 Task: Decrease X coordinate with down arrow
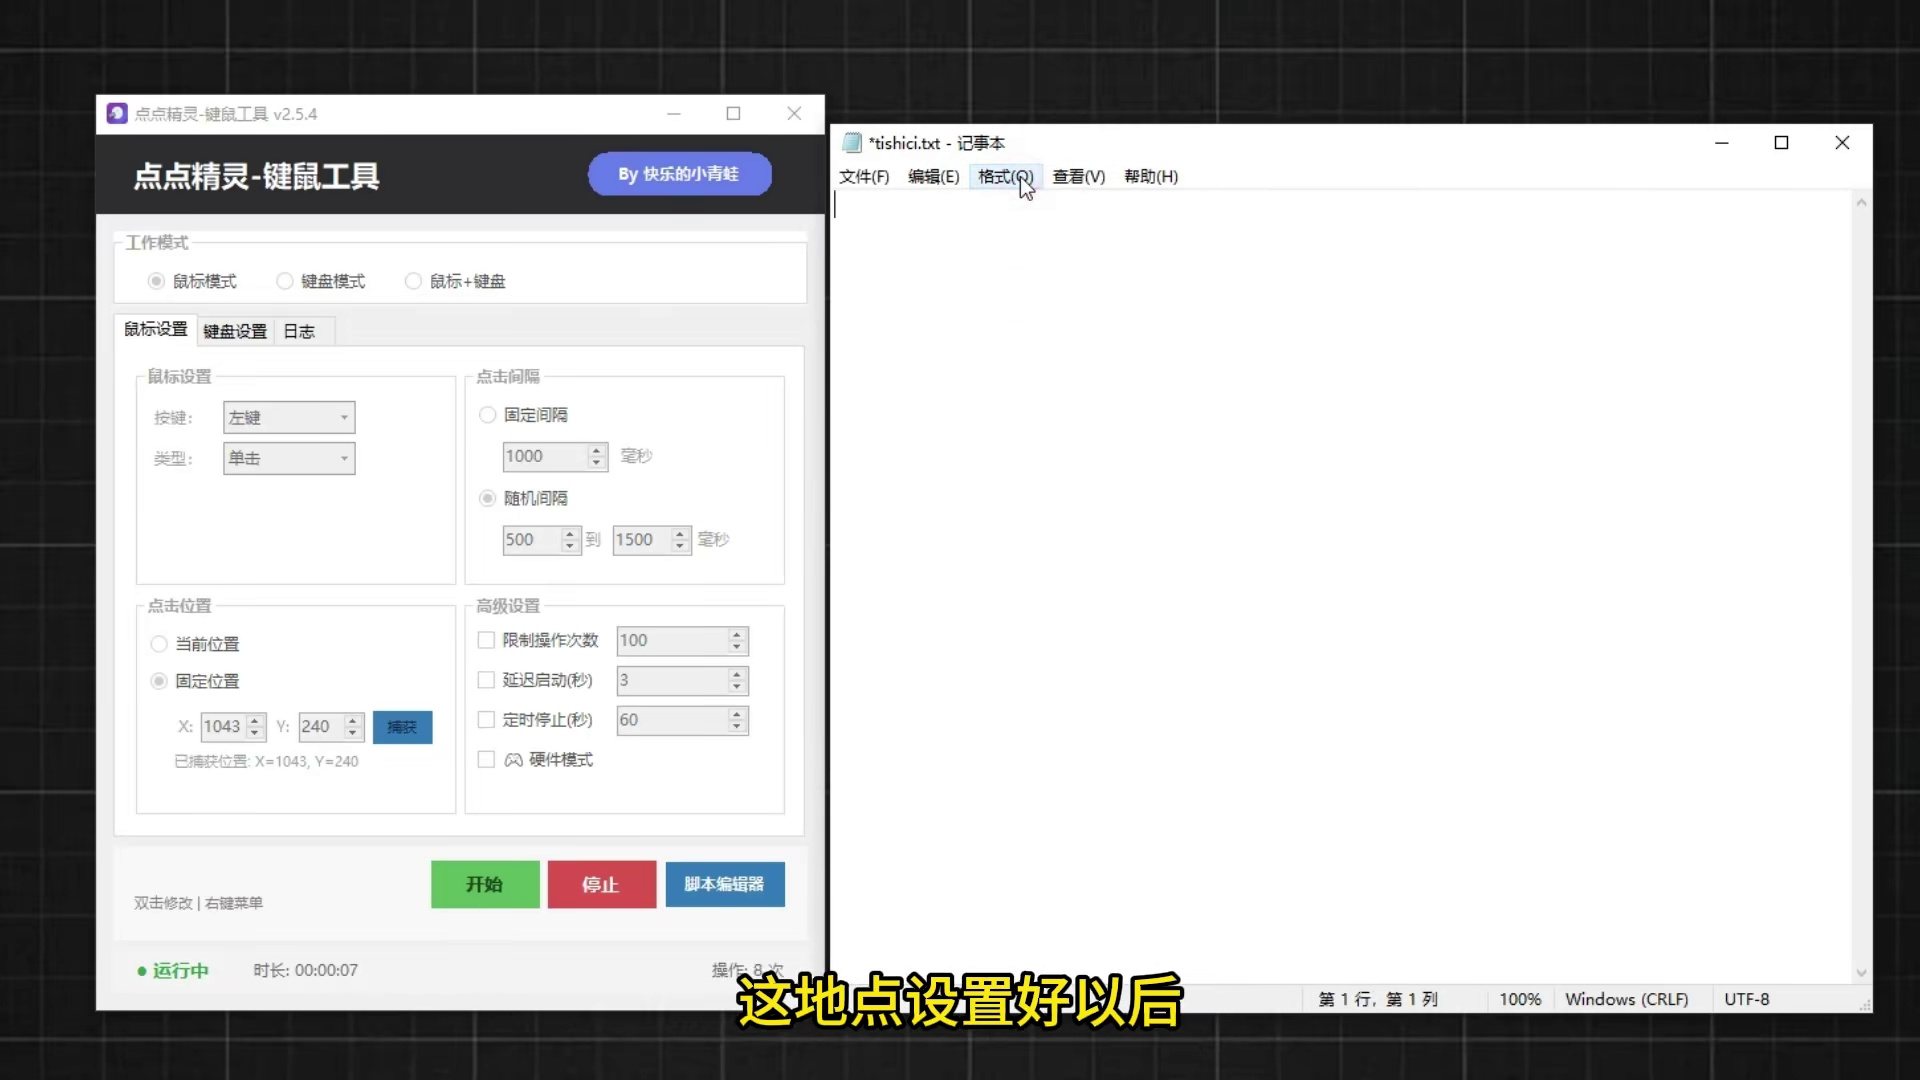pyautogui.click(x=256, y=733)
